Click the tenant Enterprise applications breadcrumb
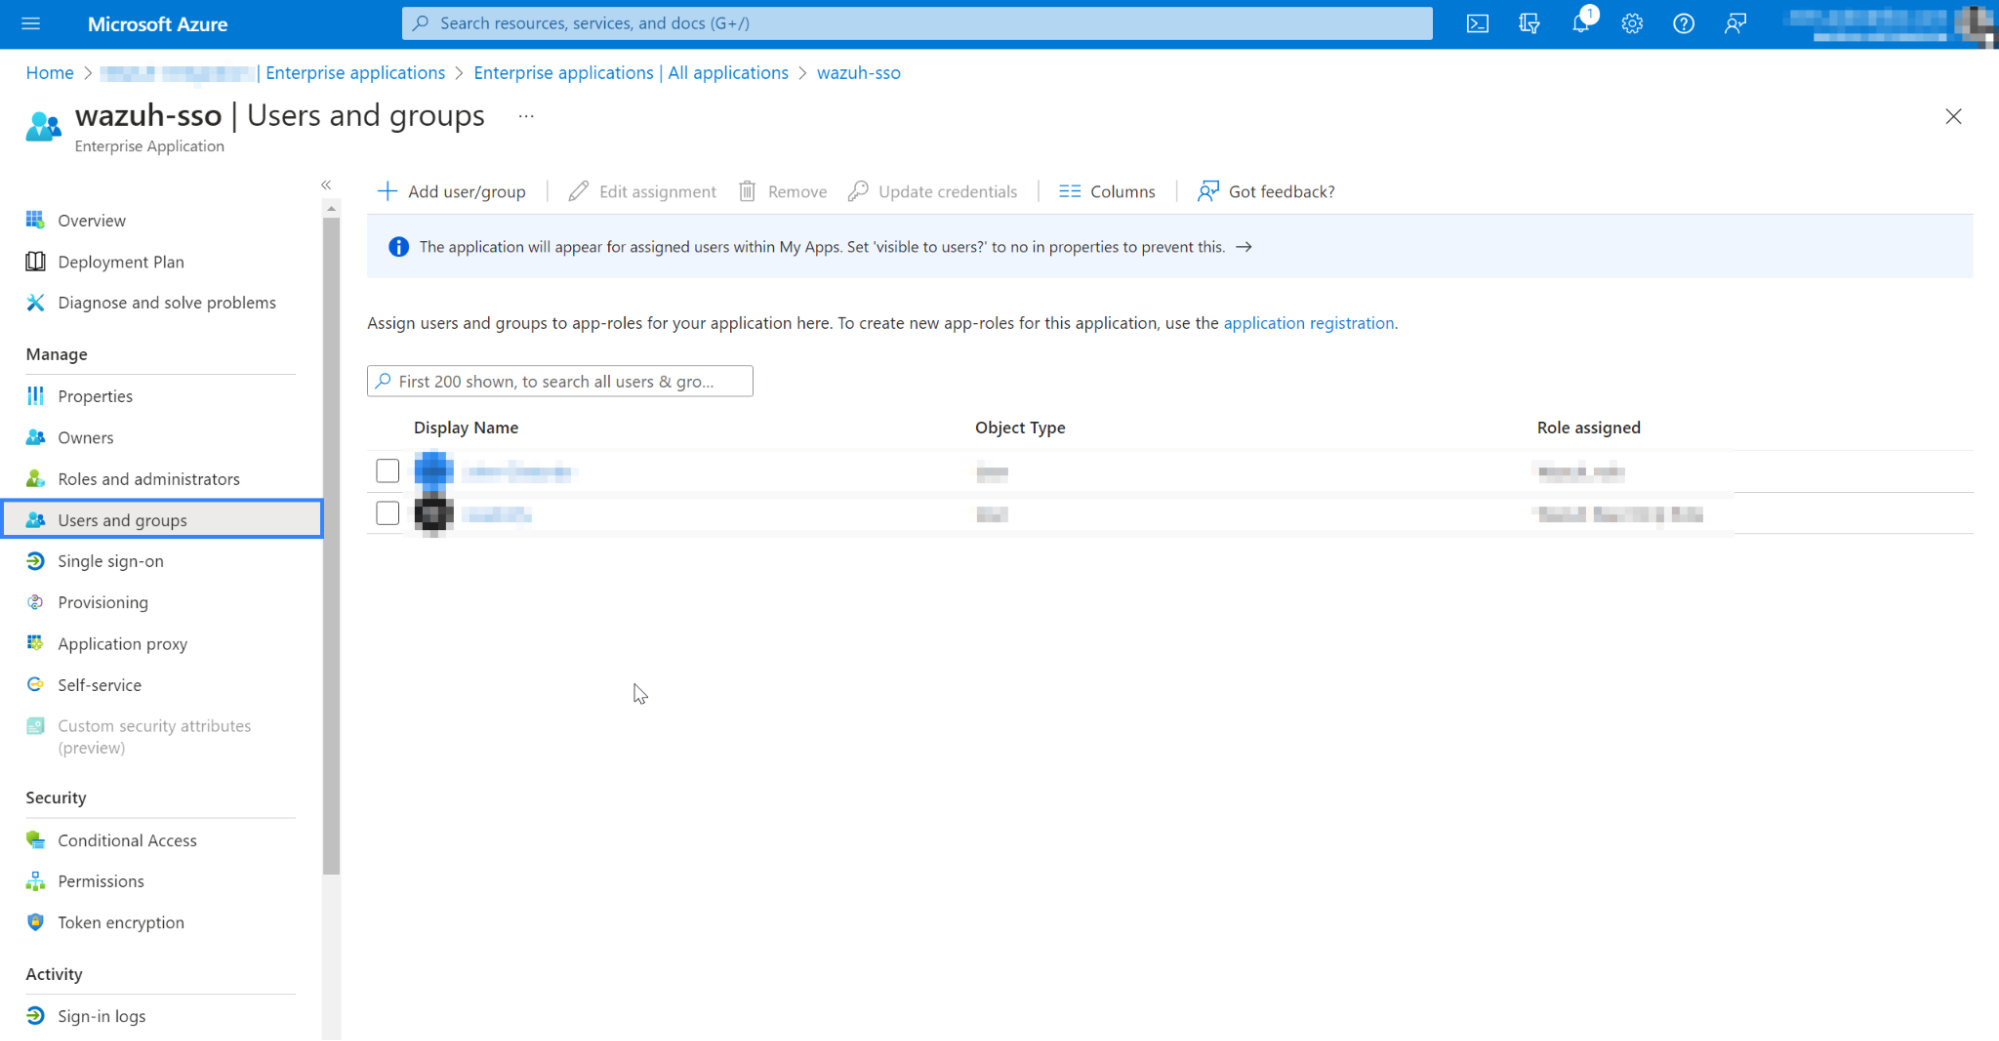 coord(273,73)
